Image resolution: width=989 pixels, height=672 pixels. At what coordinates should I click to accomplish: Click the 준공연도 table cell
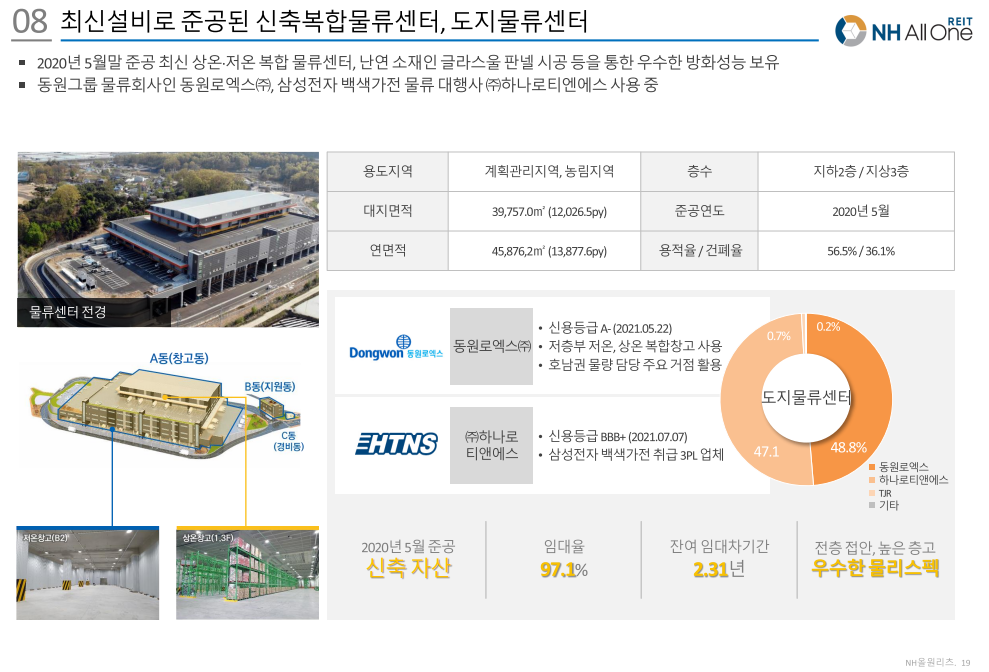[x=699, y=211]
